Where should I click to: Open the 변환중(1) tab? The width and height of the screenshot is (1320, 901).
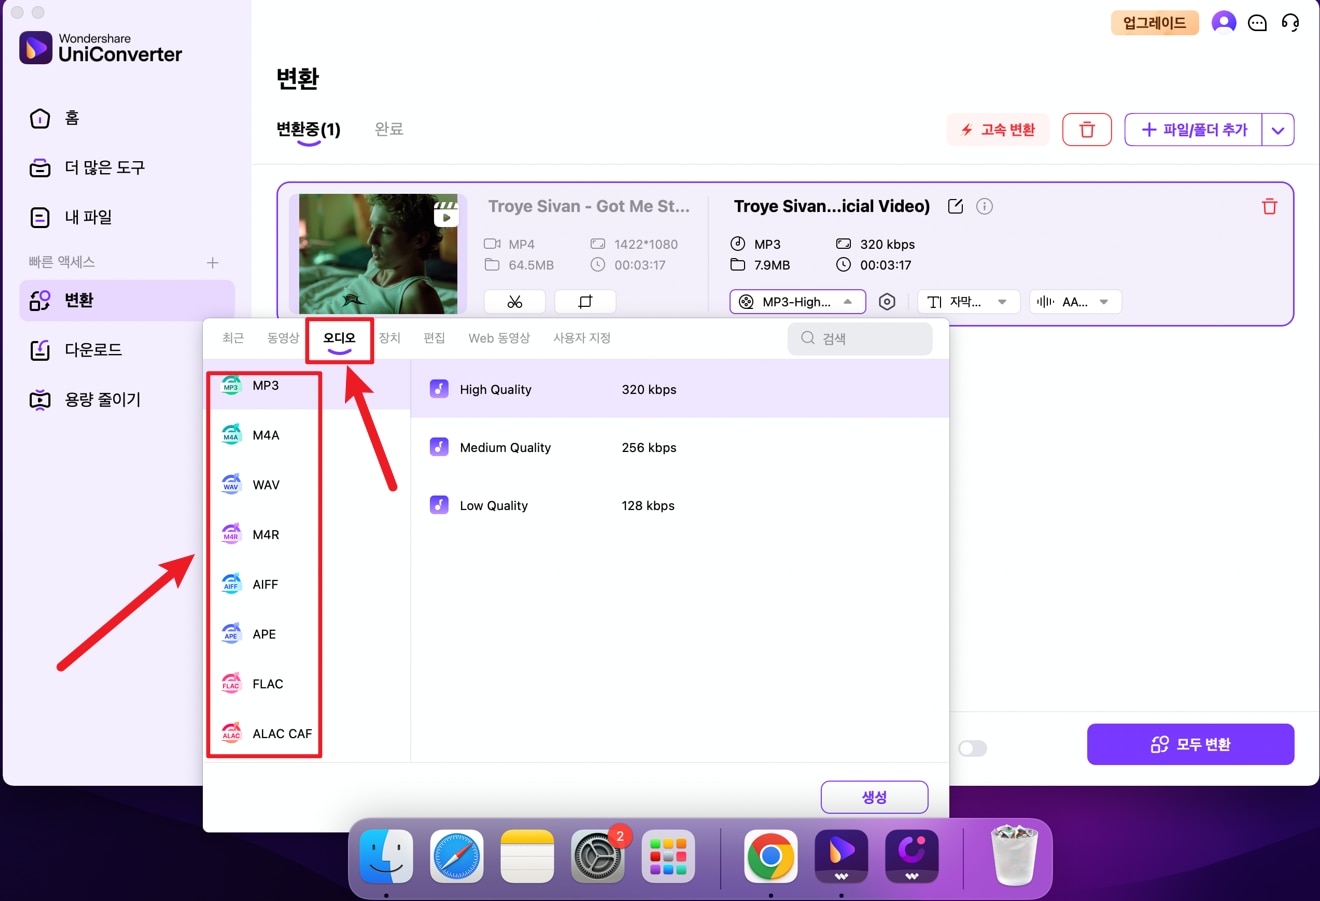(308, 129)
